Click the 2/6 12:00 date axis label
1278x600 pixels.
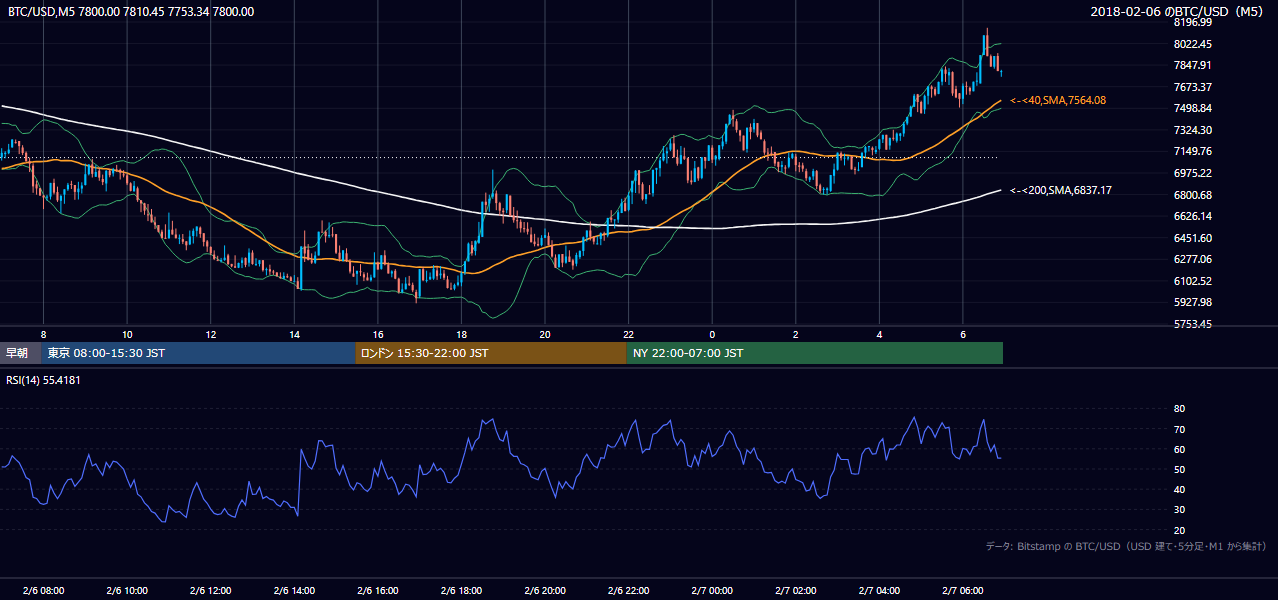210,590
